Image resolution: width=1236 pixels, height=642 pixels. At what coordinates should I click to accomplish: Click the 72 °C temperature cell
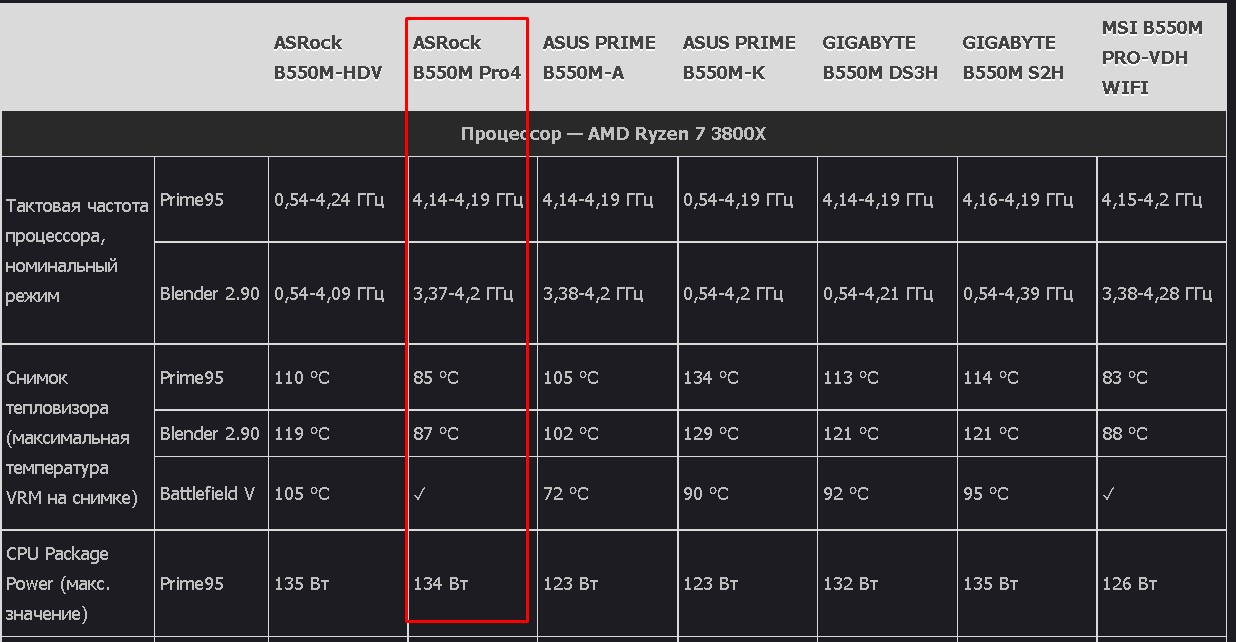point(566,494)
